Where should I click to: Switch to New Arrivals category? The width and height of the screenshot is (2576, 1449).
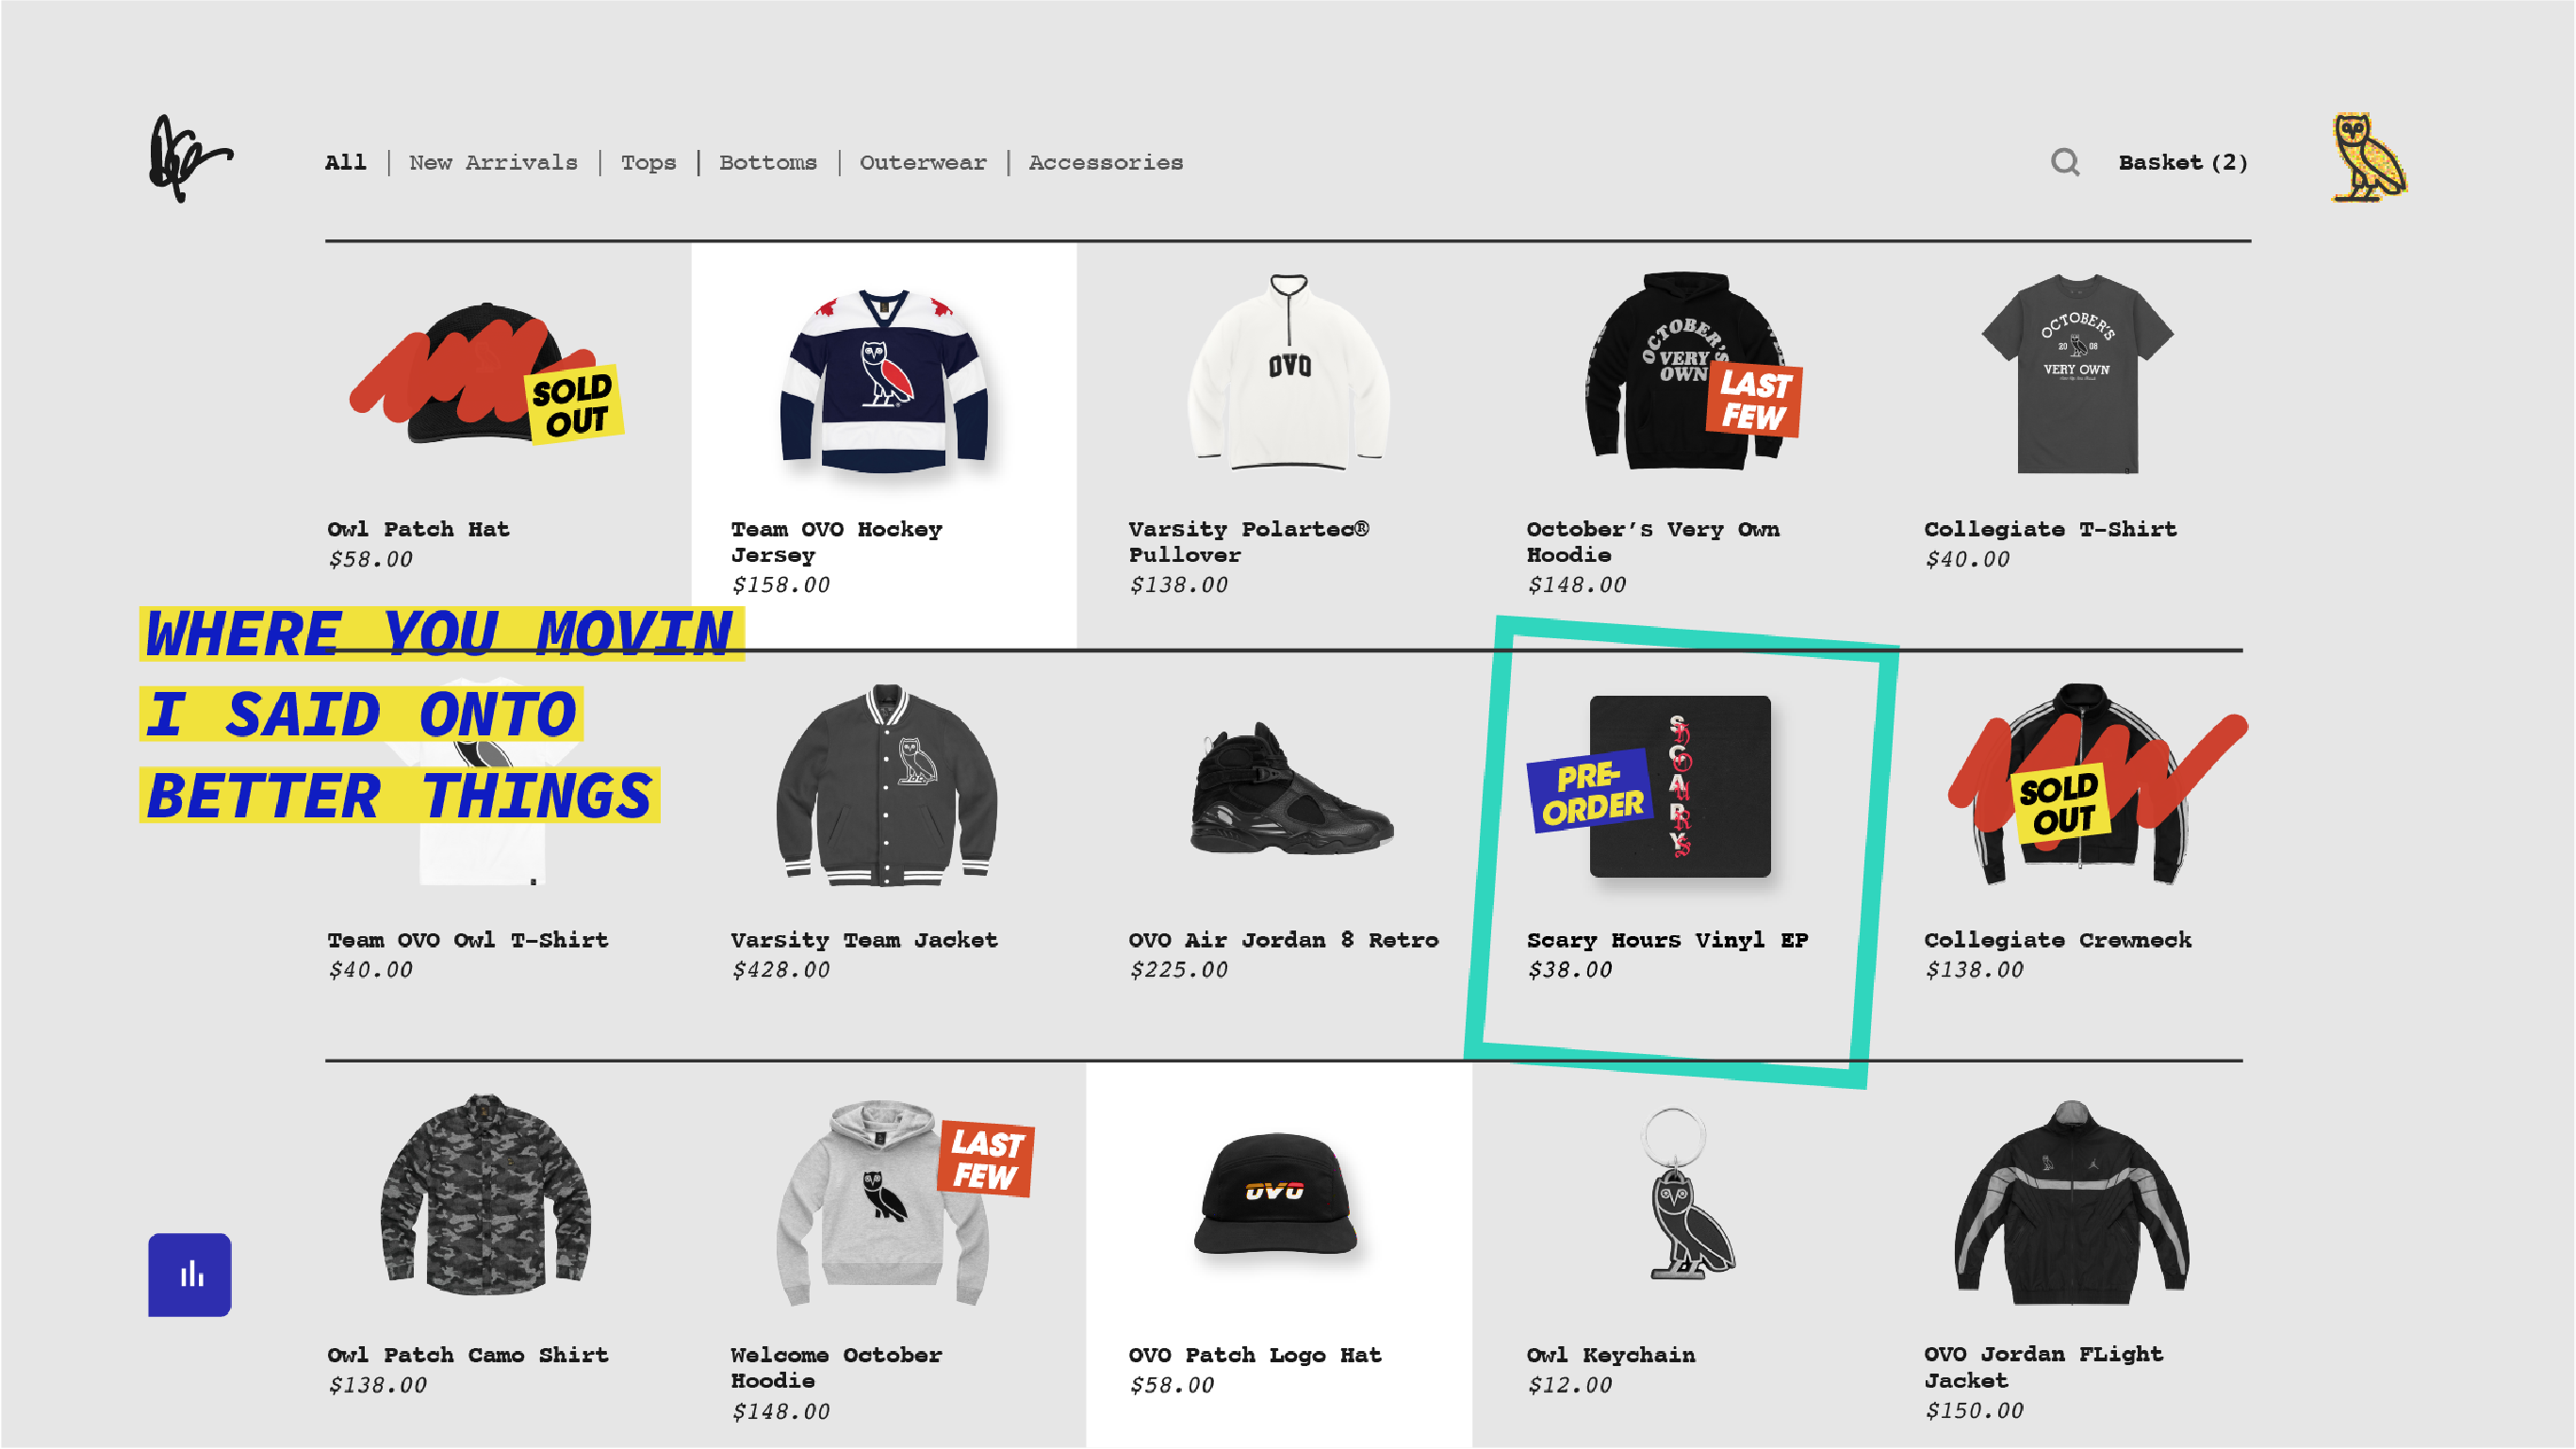pyautogui.click(x=493, y=162)
